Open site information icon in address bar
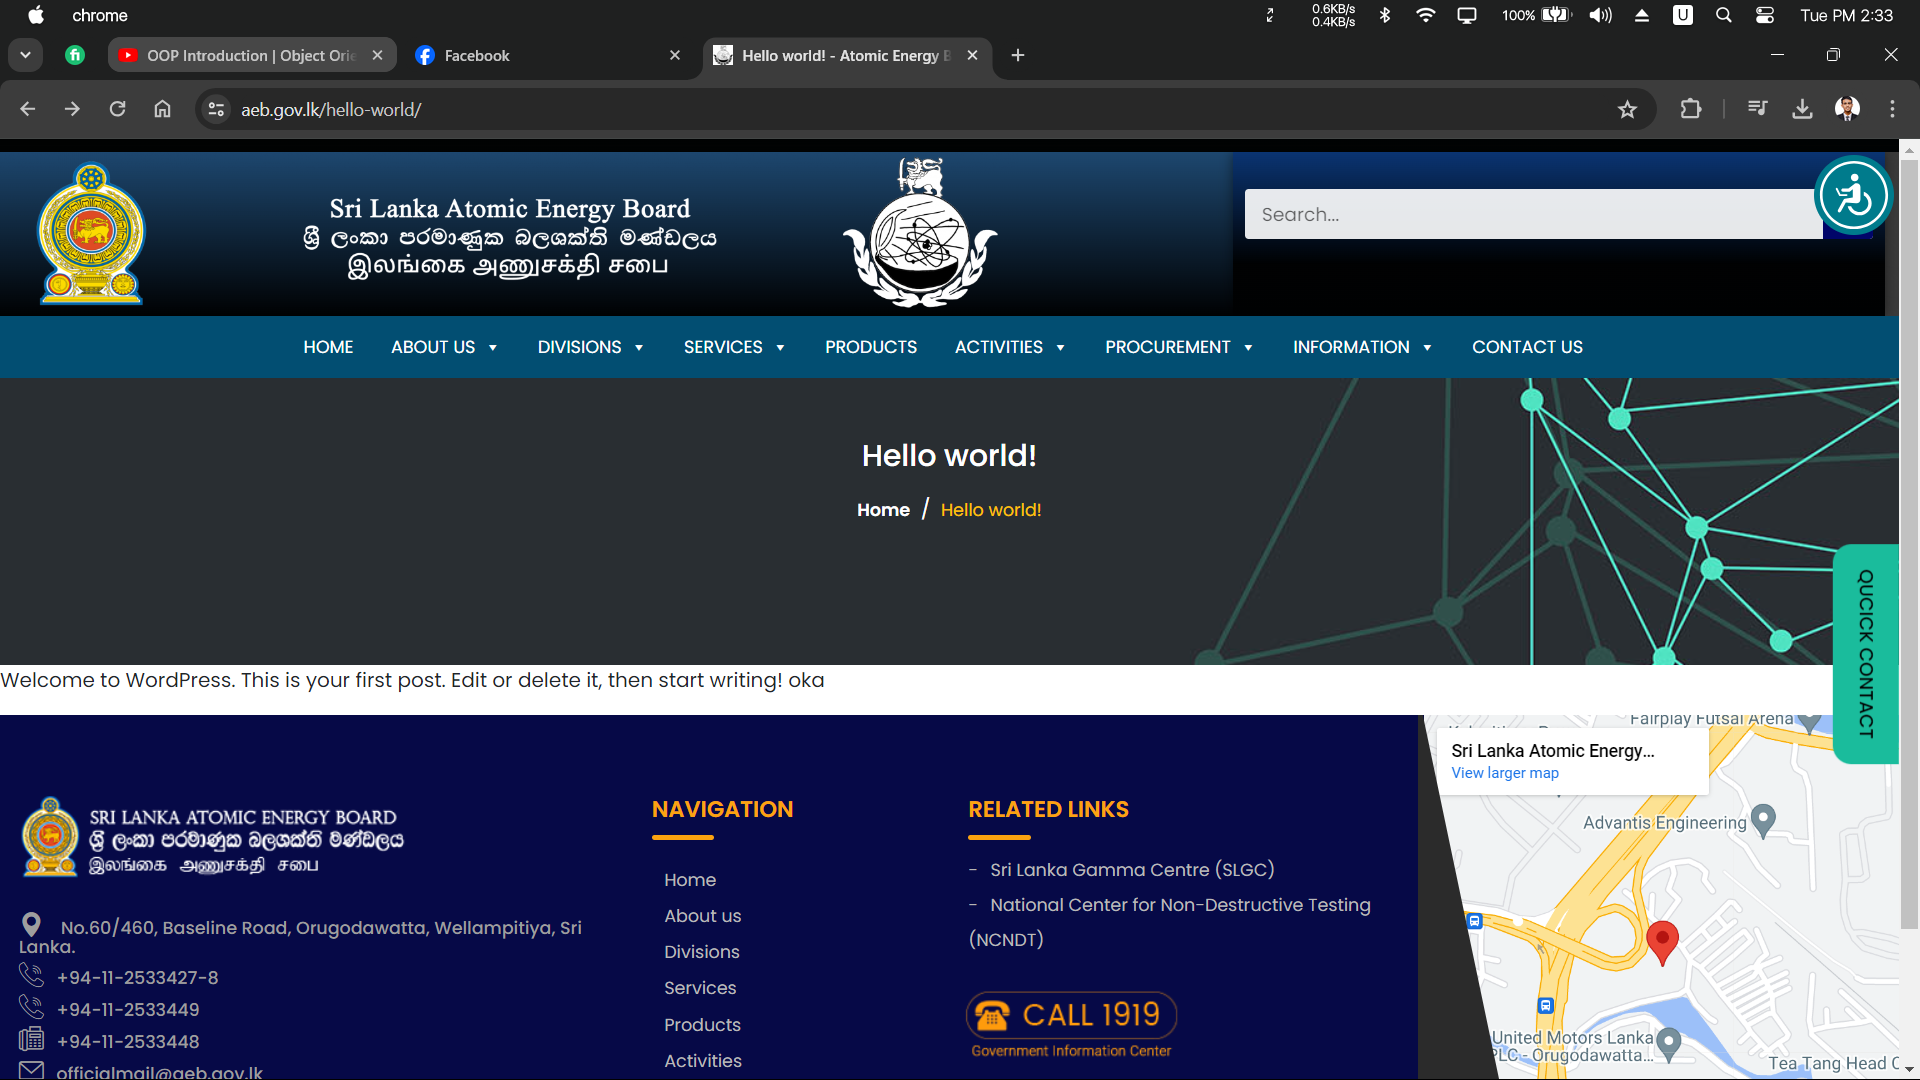This screenshot has width=1920, height=1080. 216,109
